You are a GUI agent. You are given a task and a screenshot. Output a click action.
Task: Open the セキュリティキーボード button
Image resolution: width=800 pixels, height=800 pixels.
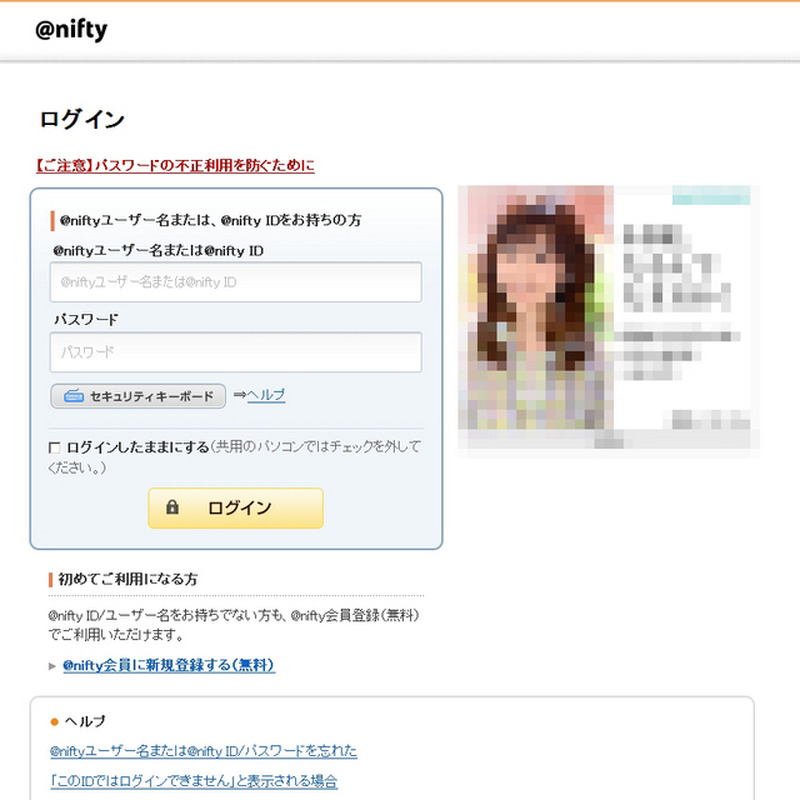tap(138, 396)
